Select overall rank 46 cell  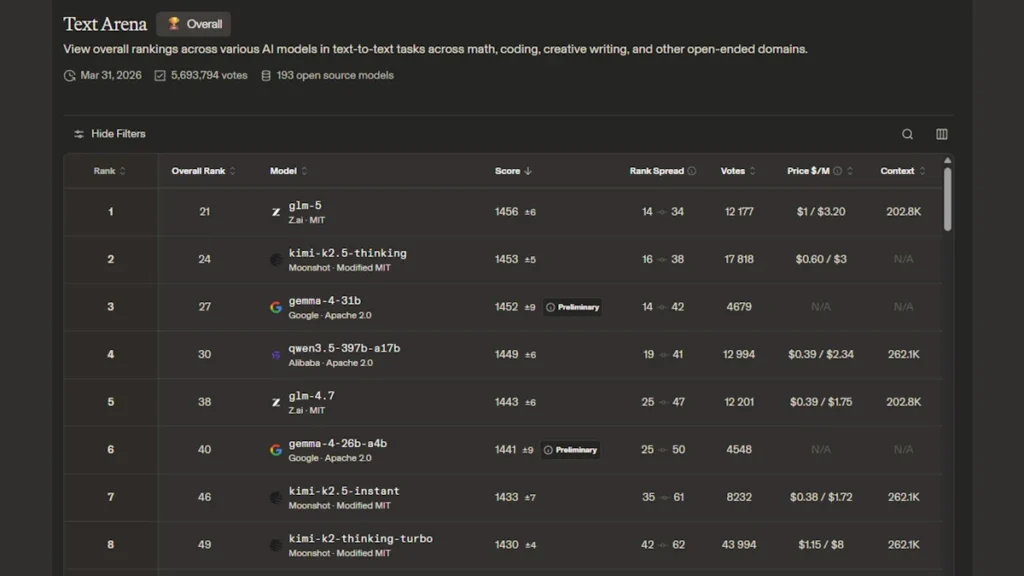pos(204,498)
